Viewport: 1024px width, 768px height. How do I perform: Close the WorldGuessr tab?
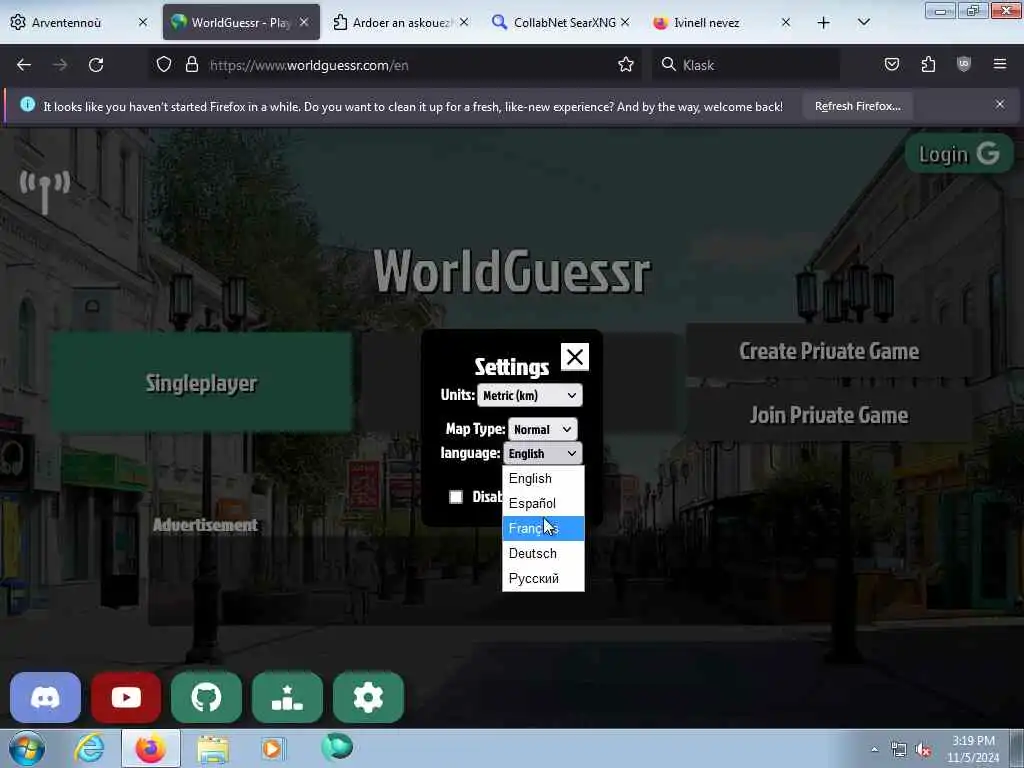point(304,22)
